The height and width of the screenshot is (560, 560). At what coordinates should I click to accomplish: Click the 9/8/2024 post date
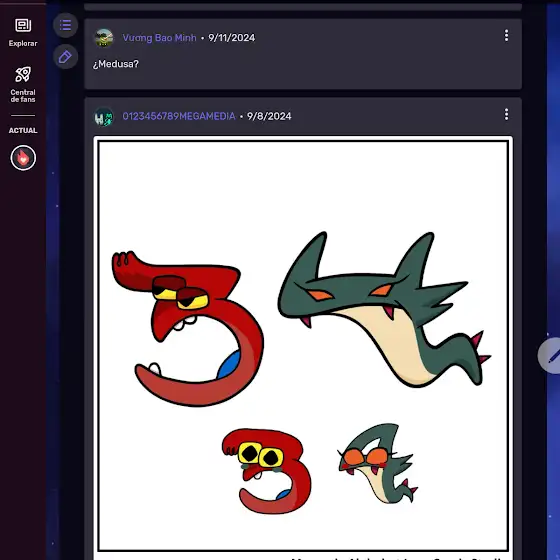269,116
